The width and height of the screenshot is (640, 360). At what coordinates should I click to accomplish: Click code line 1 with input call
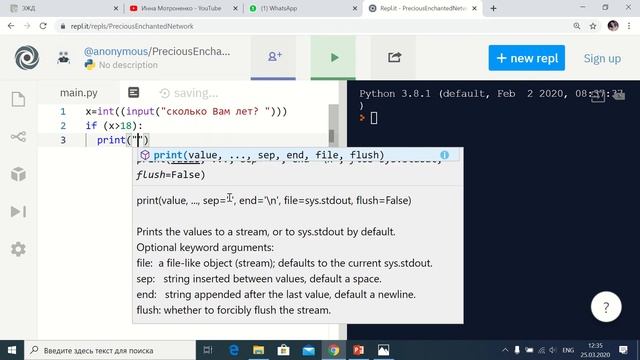[186, 111]
